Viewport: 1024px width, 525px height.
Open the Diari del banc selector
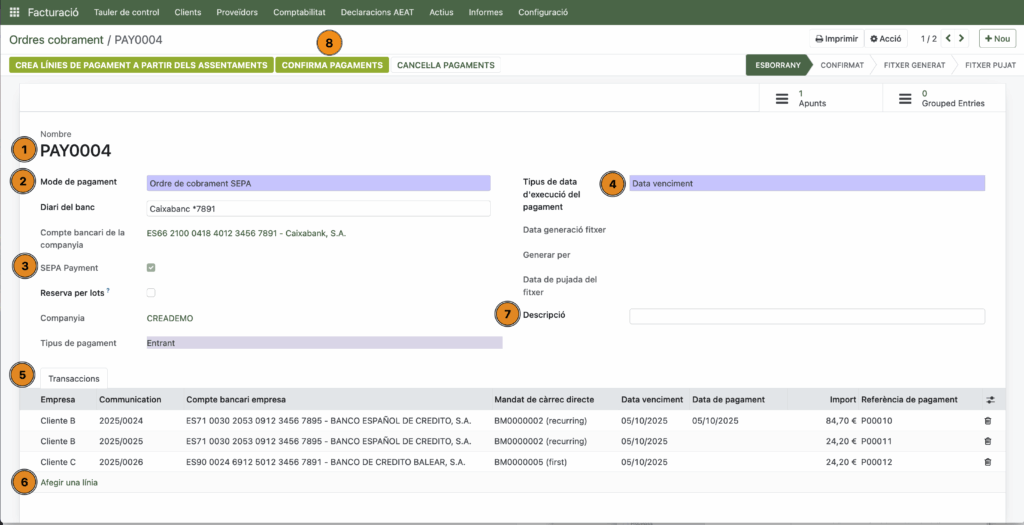pos(318,208)
